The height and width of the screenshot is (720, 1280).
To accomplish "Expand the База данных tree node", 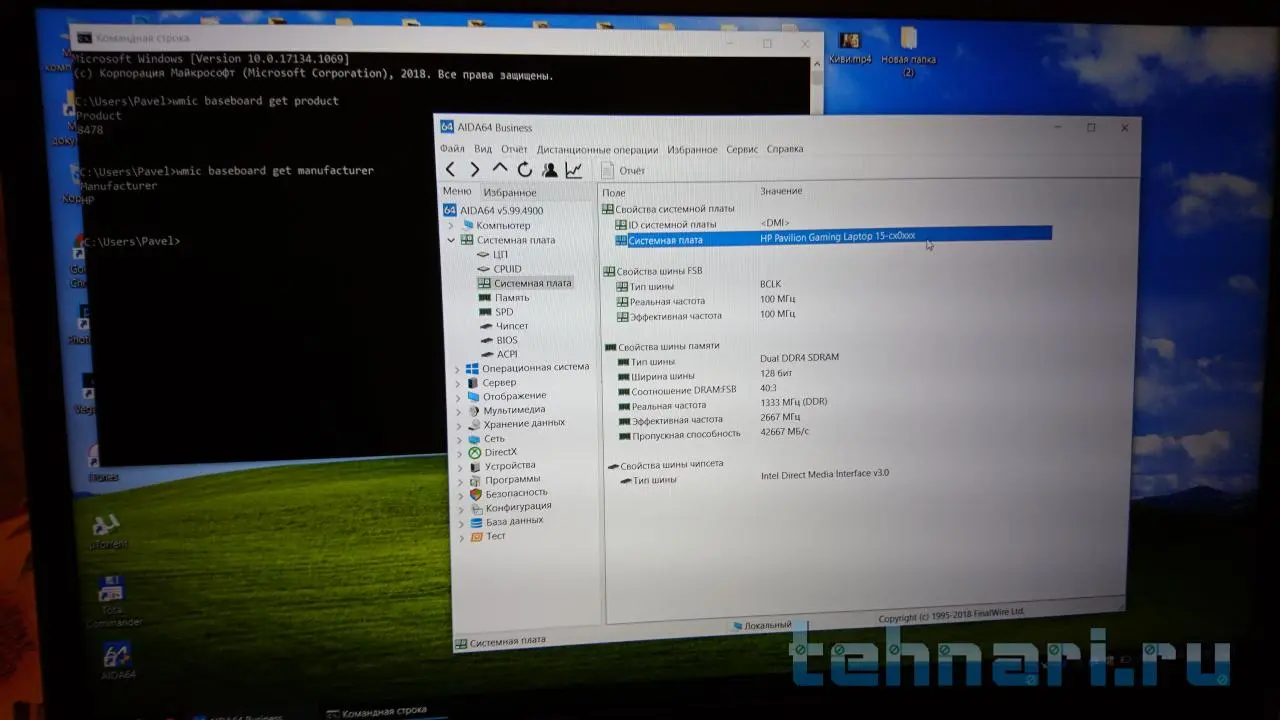I will (462, 522).
